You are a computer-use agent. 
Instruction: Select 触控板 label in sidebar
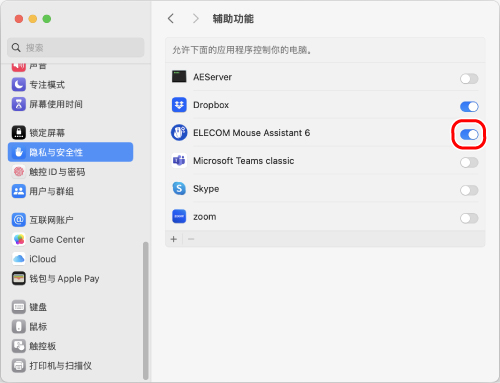pos(43,346)
